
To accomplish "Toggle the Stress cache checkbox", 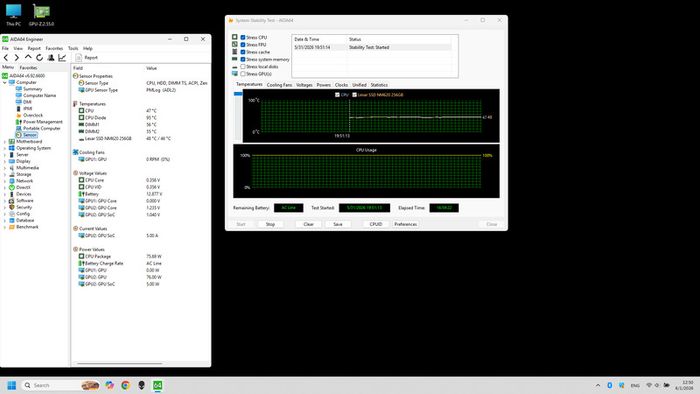I will [243, 52].
